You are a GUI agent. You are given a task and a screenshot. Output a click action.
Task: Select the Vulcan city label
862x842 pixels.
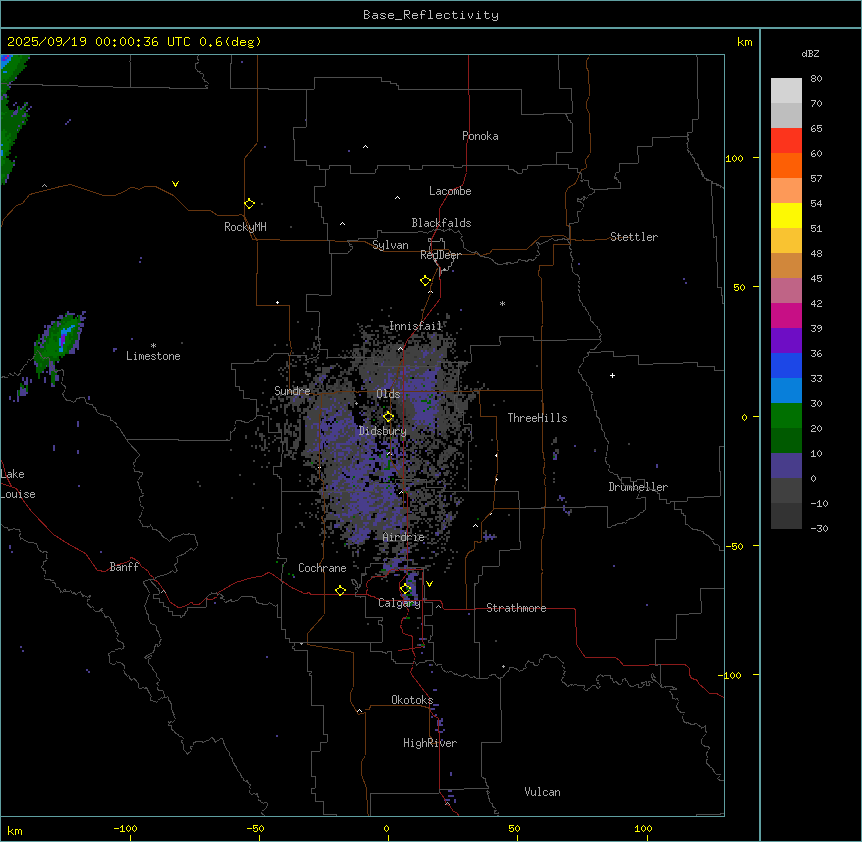[x=542, y=792]
